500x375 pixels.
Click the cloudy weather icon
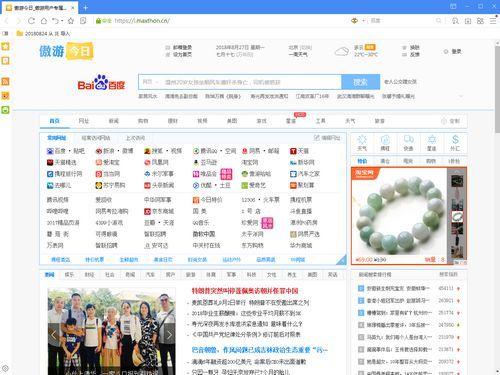tap(341, 51)
